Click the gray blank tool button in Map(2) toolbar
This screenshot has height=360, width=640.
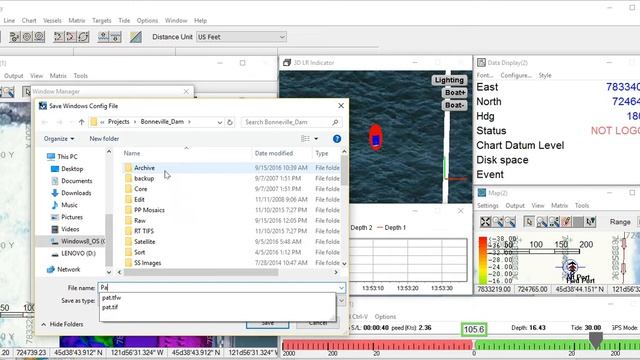(578, 222)
